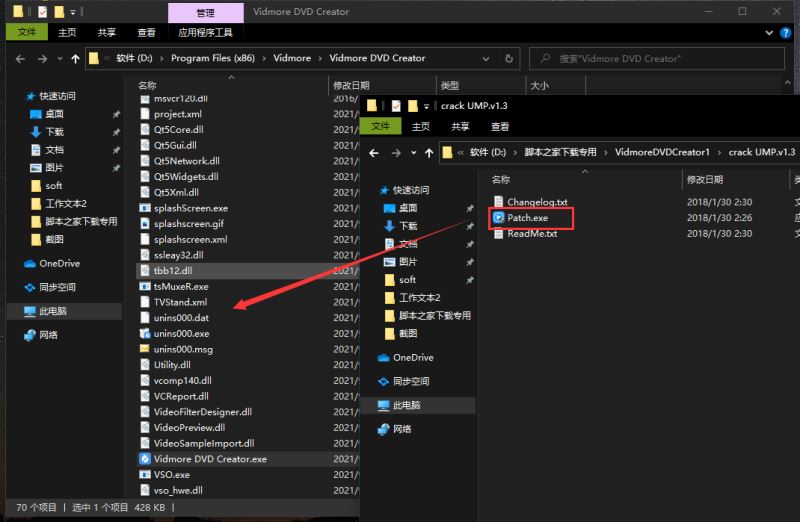The width and height of the screenshot is (800, 522).
Task: Click Vidmore breadcrumb in address bar
Action: coord(292,58)
